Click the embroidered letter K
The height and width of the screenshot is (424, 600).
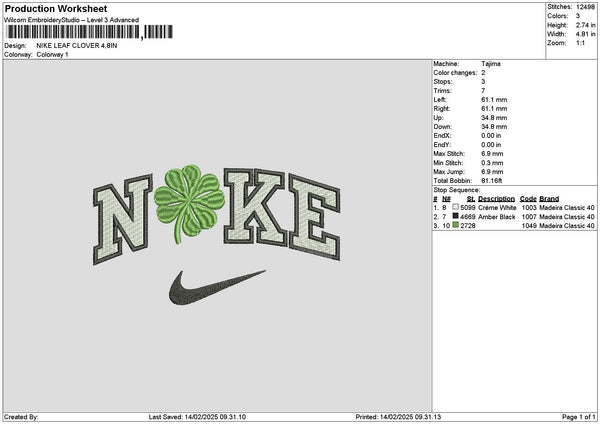click(255, 207)
